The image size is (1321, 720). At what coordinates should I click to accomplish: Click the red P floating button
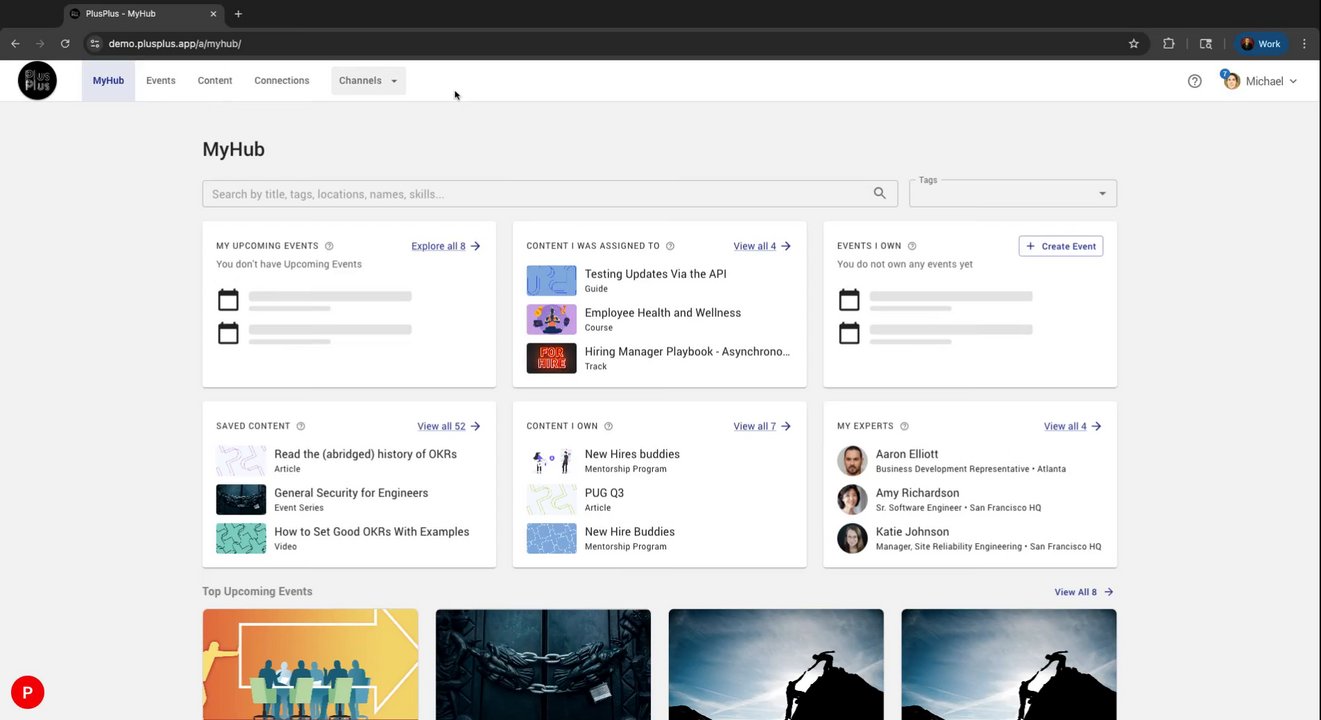27,692
